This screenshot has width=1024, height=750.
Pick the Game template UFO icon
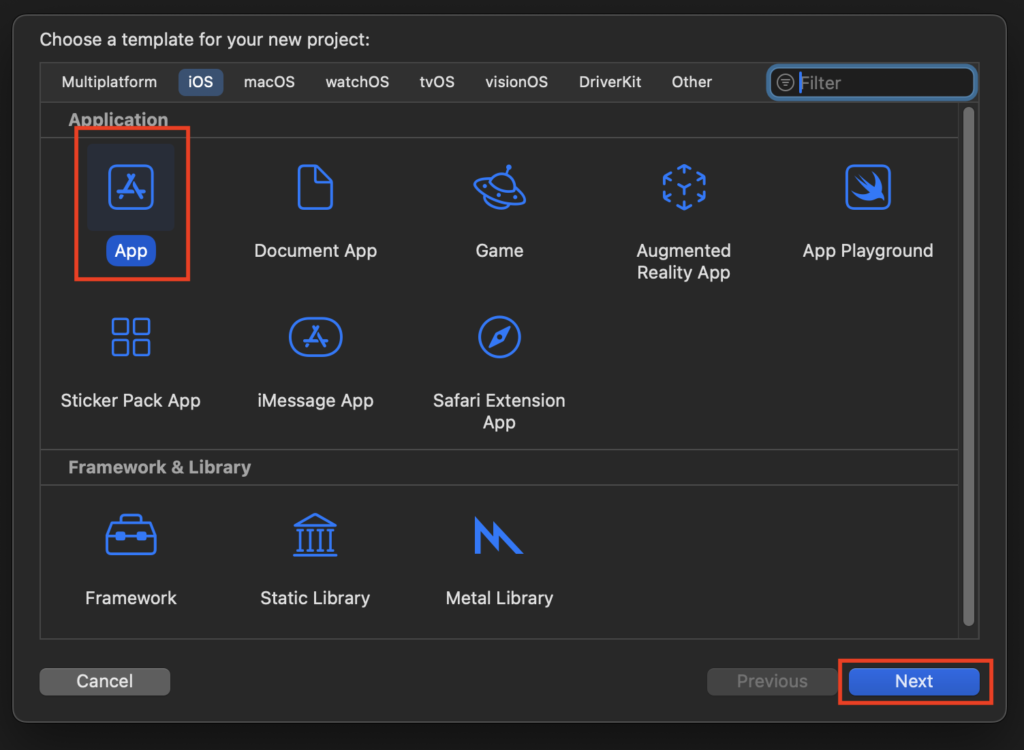click(x=500, y=188)
